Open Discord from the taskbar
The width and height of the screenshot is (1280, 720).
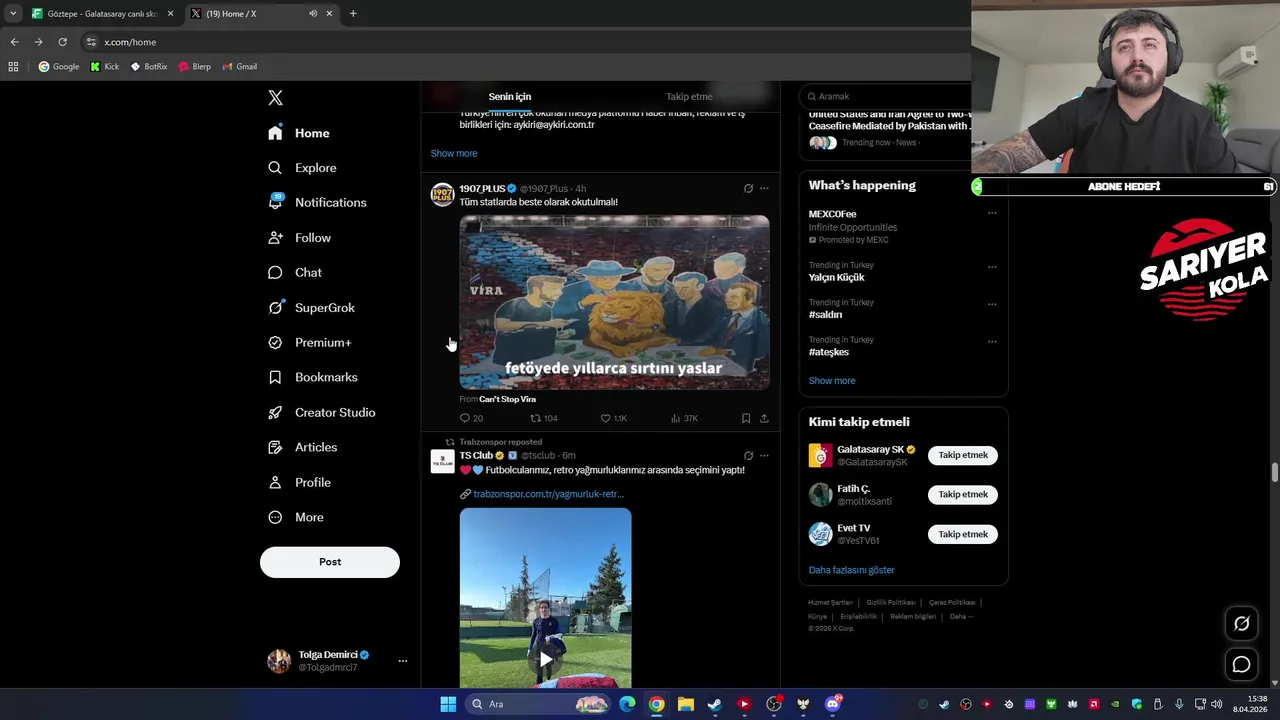(x=833, y=704)
